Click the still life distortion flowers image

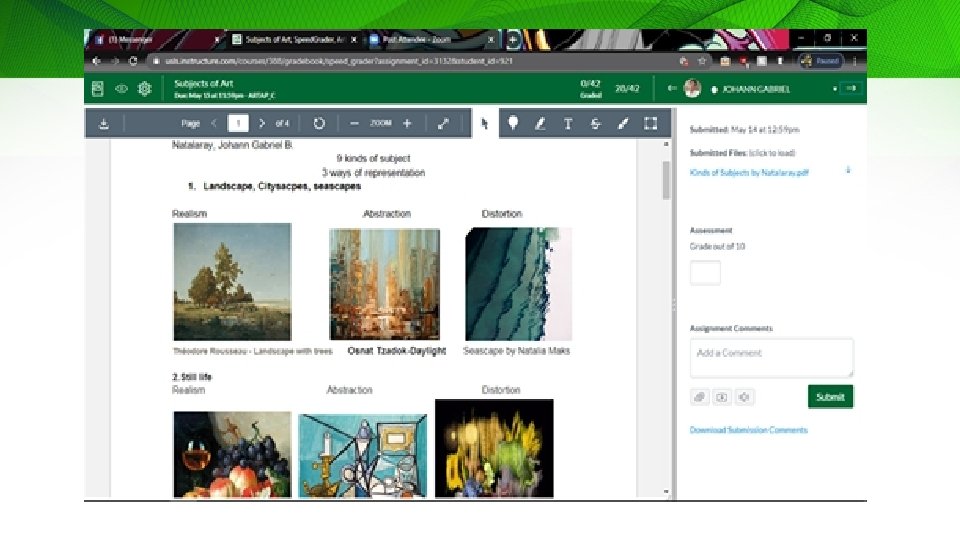[x=494, y=449]
